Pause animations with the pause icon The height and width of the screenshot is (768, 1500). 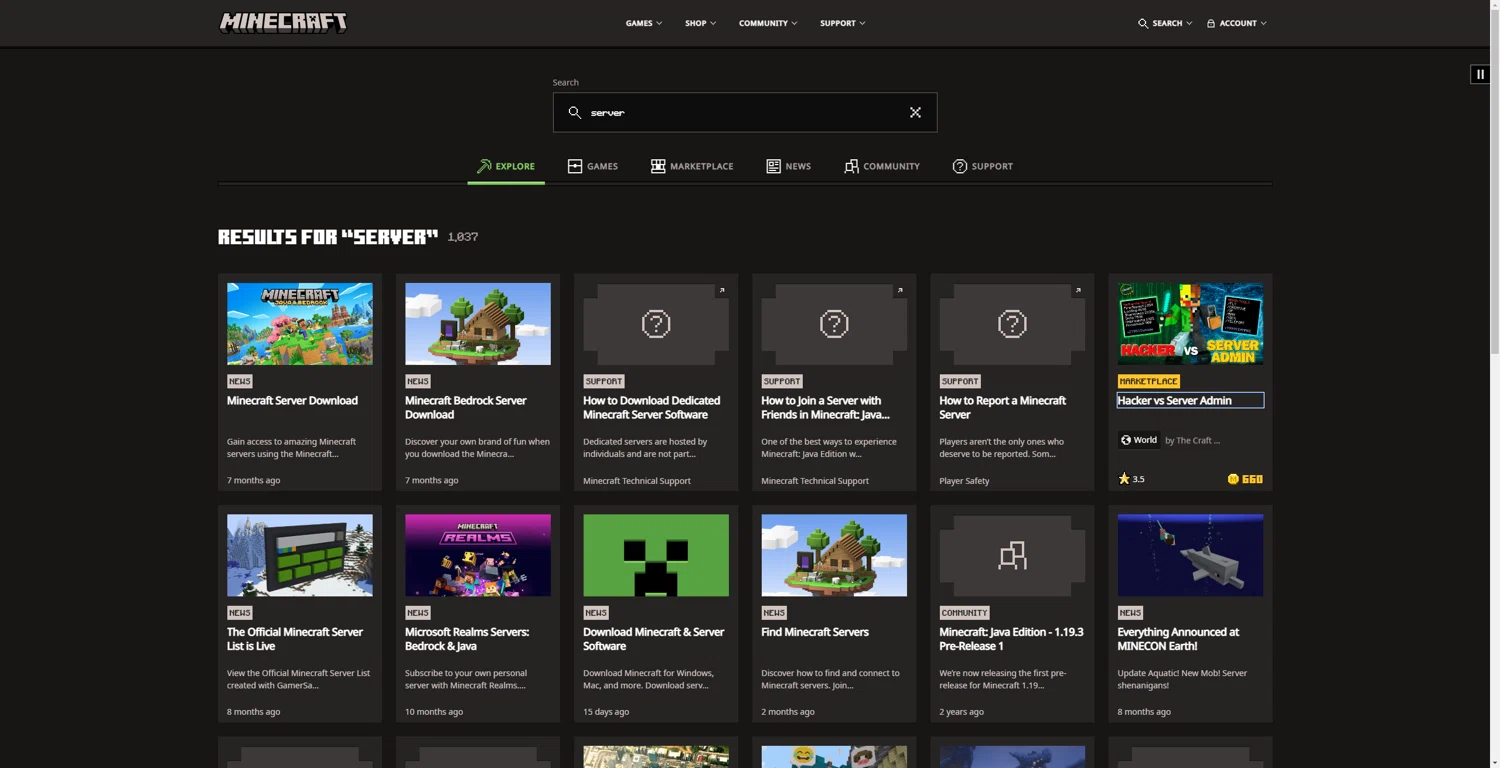1480,74
